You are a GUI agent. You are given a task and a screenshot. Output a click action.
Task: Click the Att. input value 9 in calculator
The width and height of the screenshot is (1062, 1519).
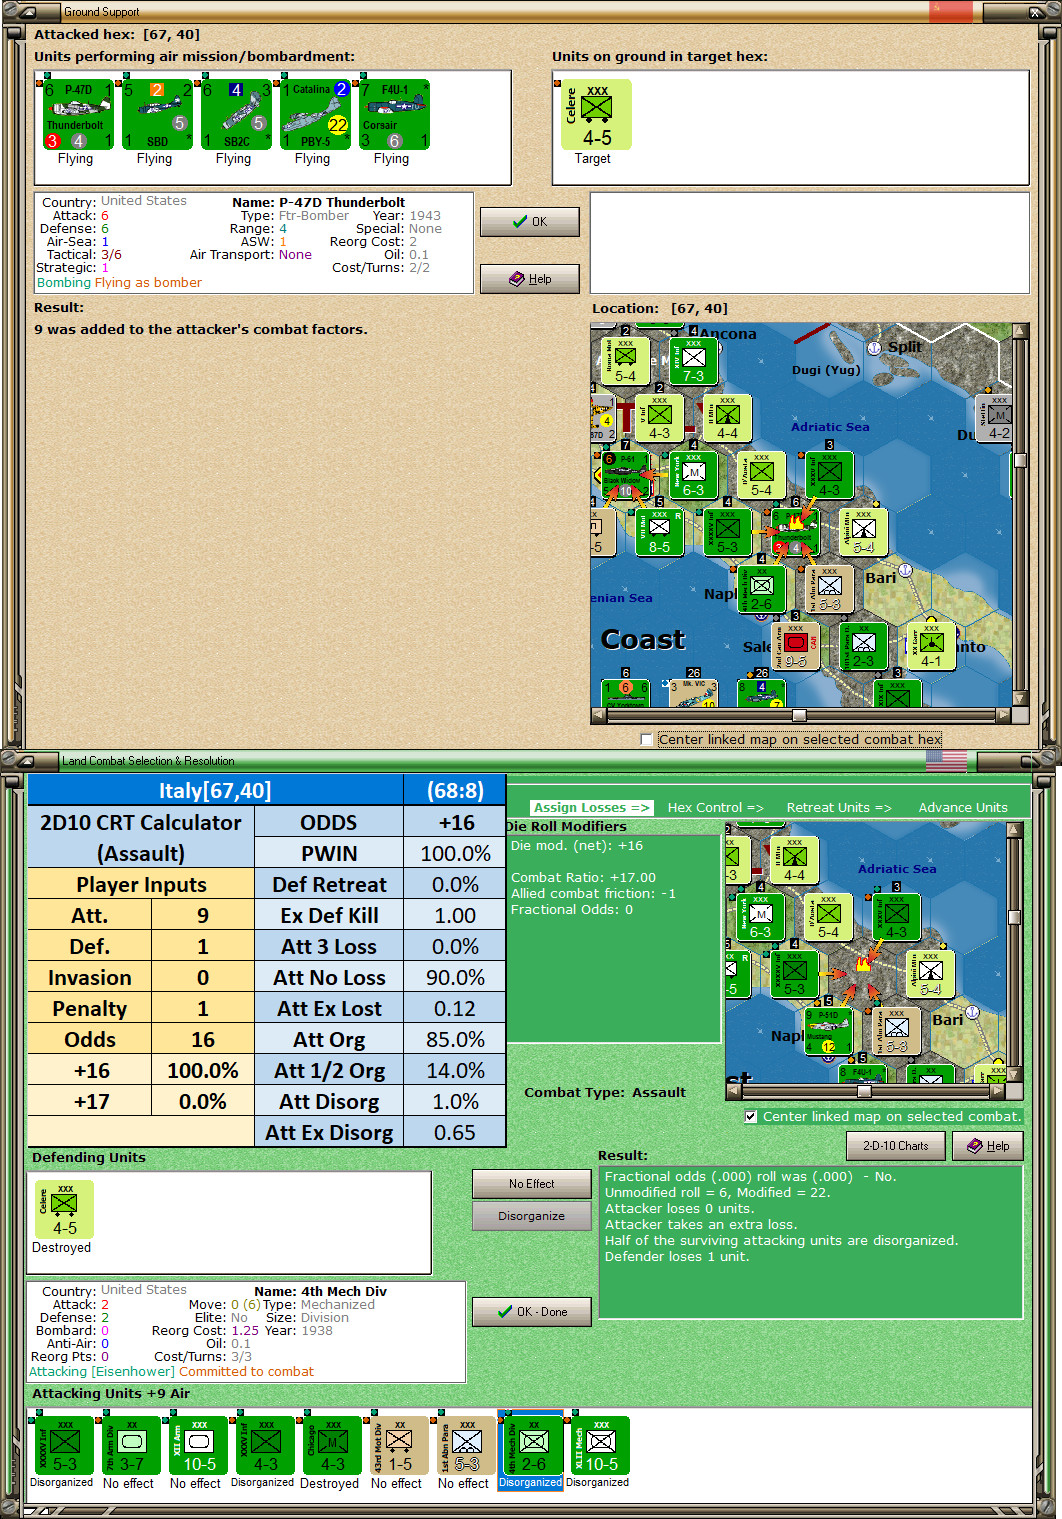203,915
